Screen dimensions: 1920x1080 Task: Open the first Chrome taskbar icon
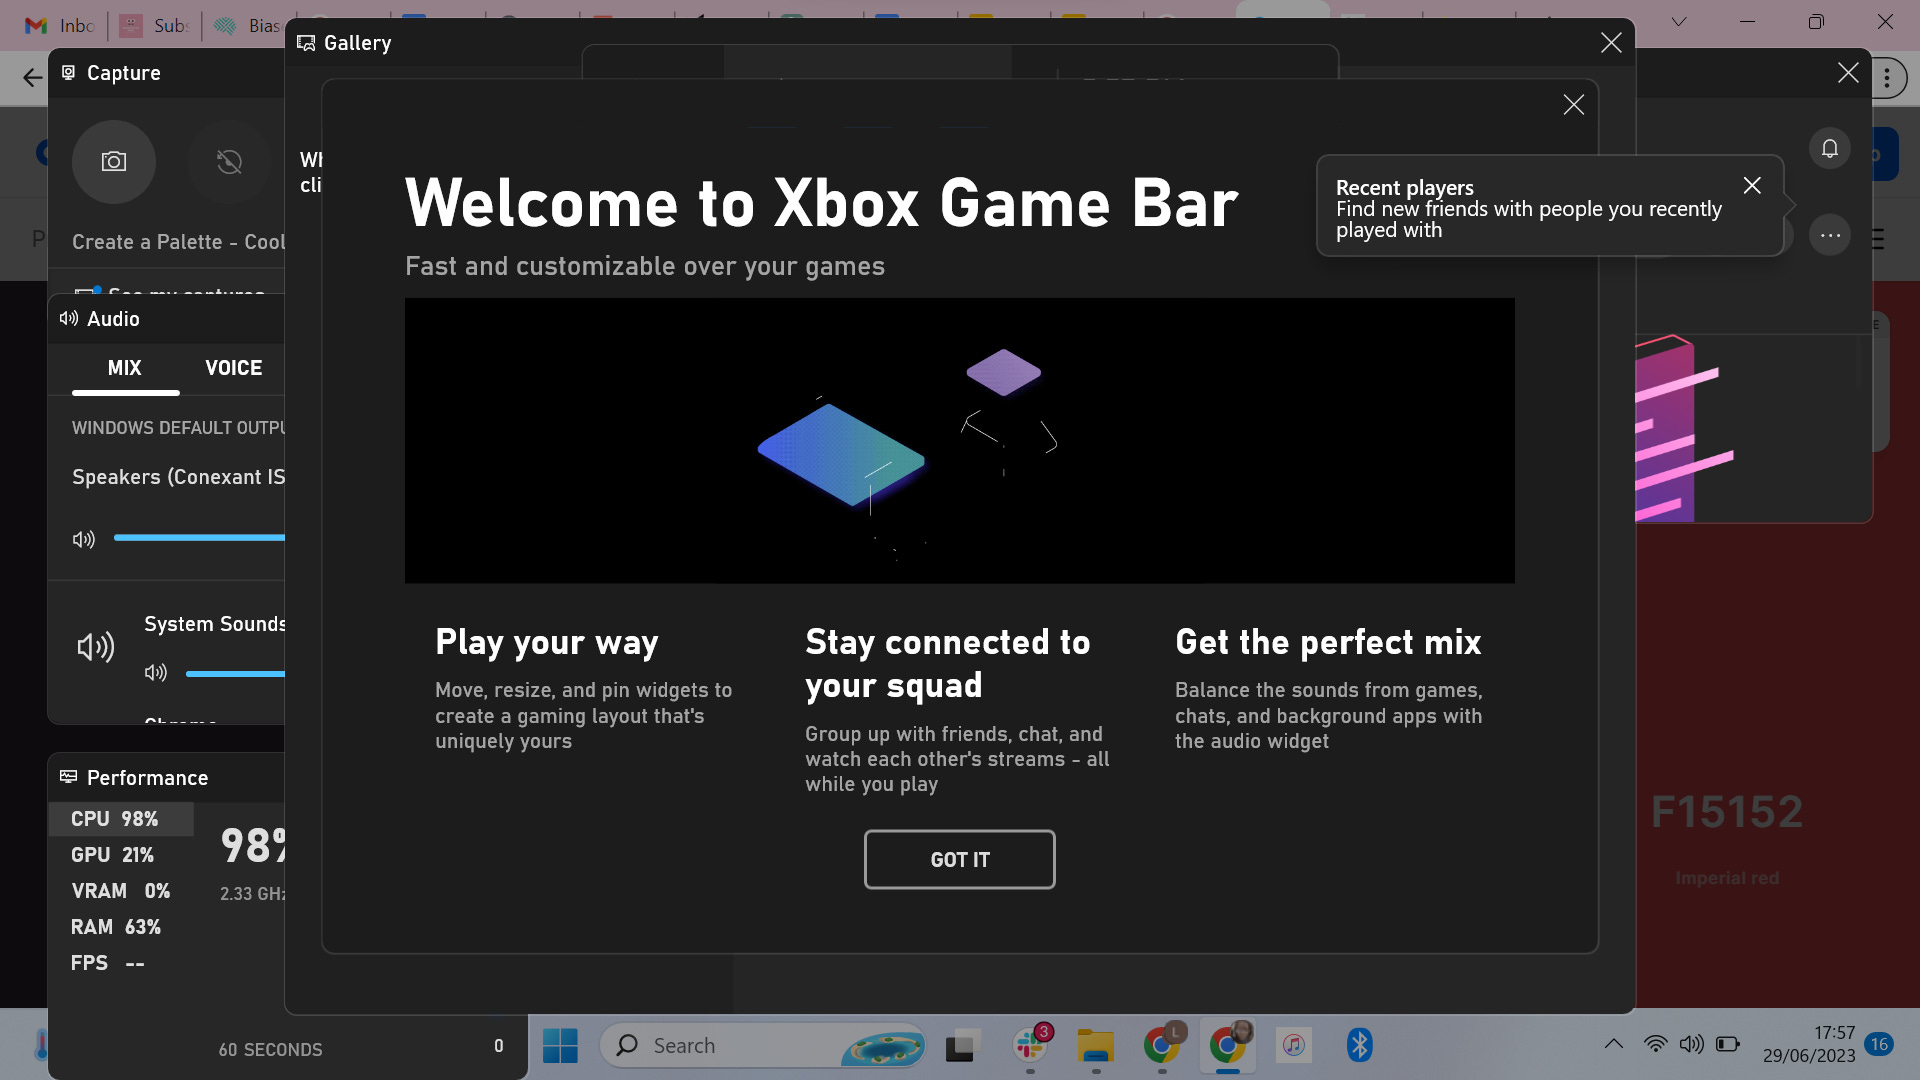click(1162, 1046)
